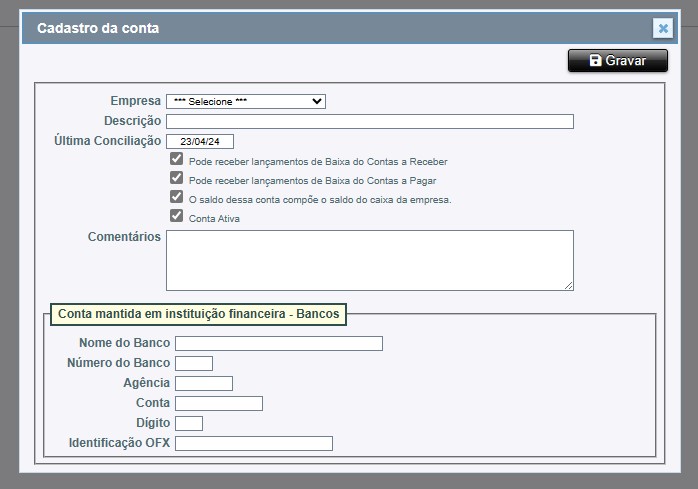
Task: Open the Empresa selection dropdown
Action: [x=246, y=101]
